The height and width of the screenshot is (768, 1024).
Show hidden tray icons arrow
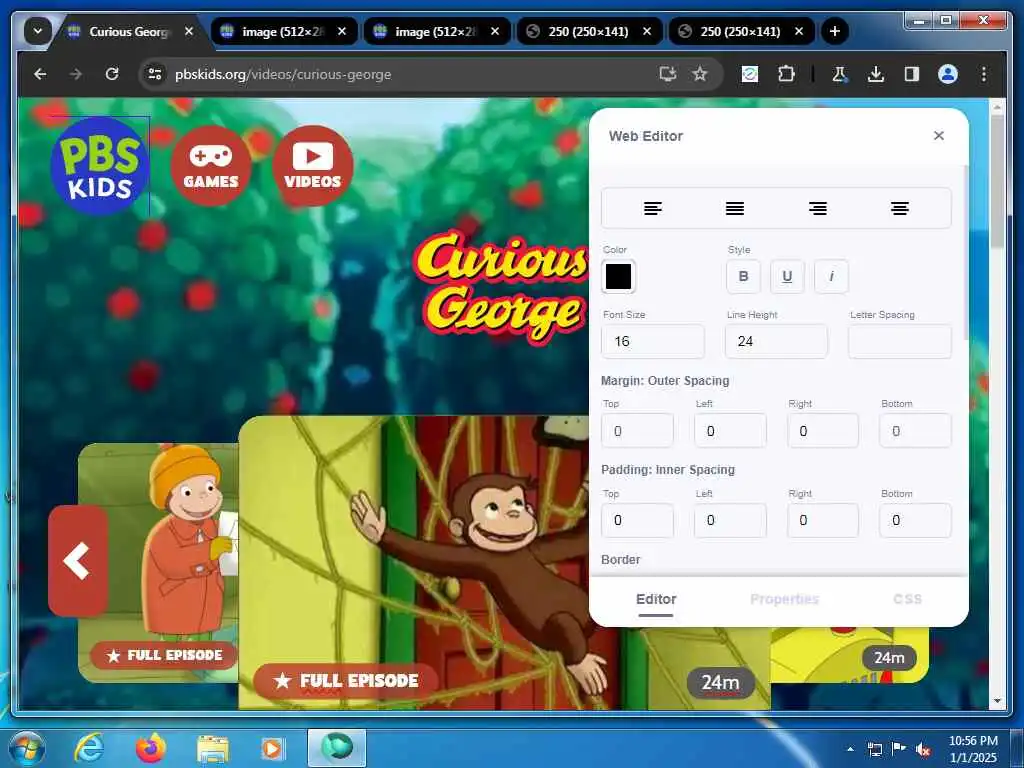click(x=850, y=749)
